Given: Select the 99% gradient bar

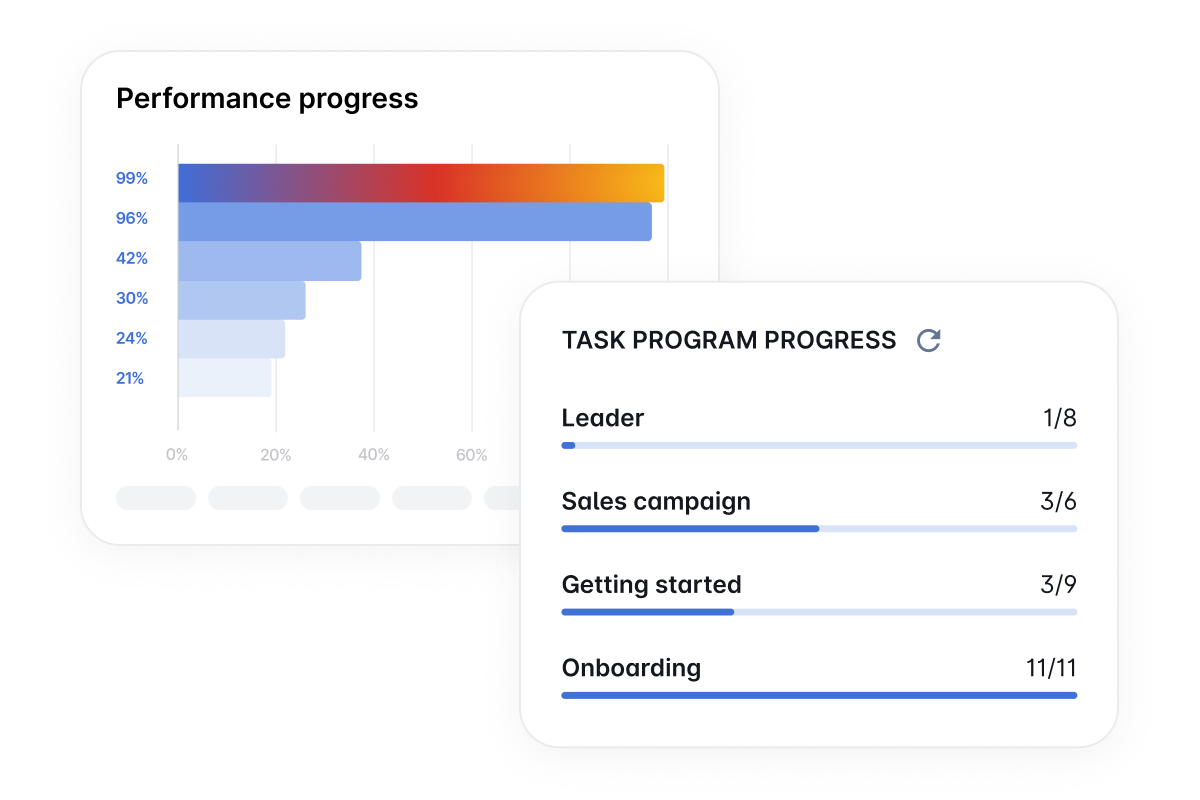Looking at the screenshot, I should (x=421, y=183).
